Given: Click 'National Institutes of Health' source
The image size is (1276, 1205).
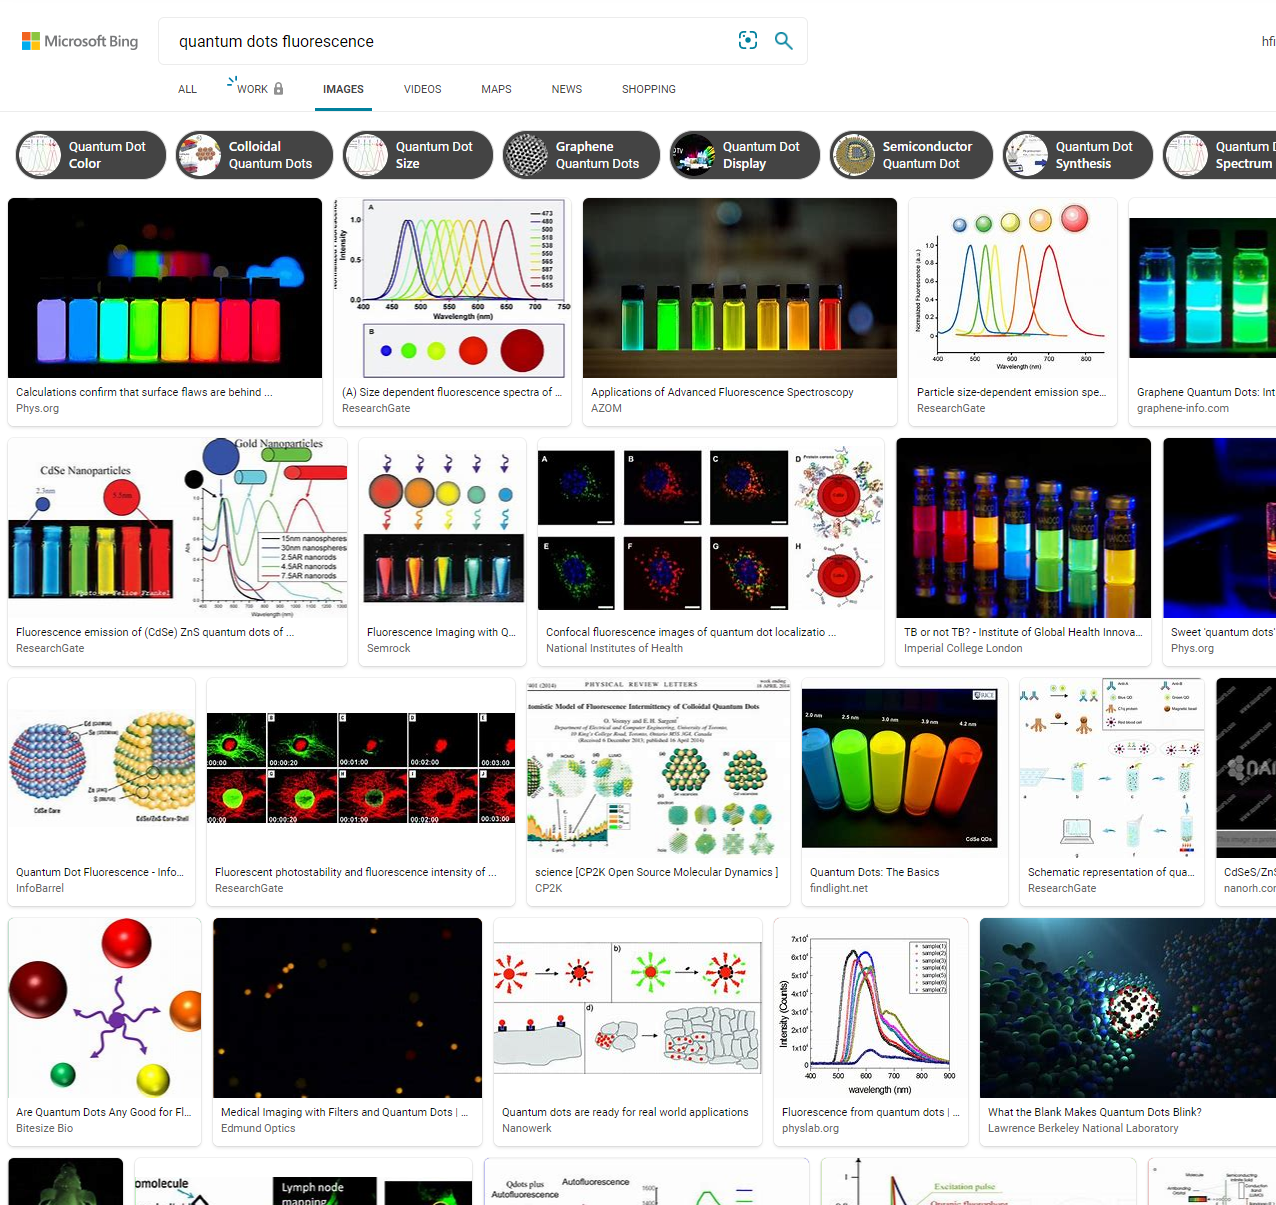Looking at the screenshot, I should pyautogui.click(x=614, y=648).
